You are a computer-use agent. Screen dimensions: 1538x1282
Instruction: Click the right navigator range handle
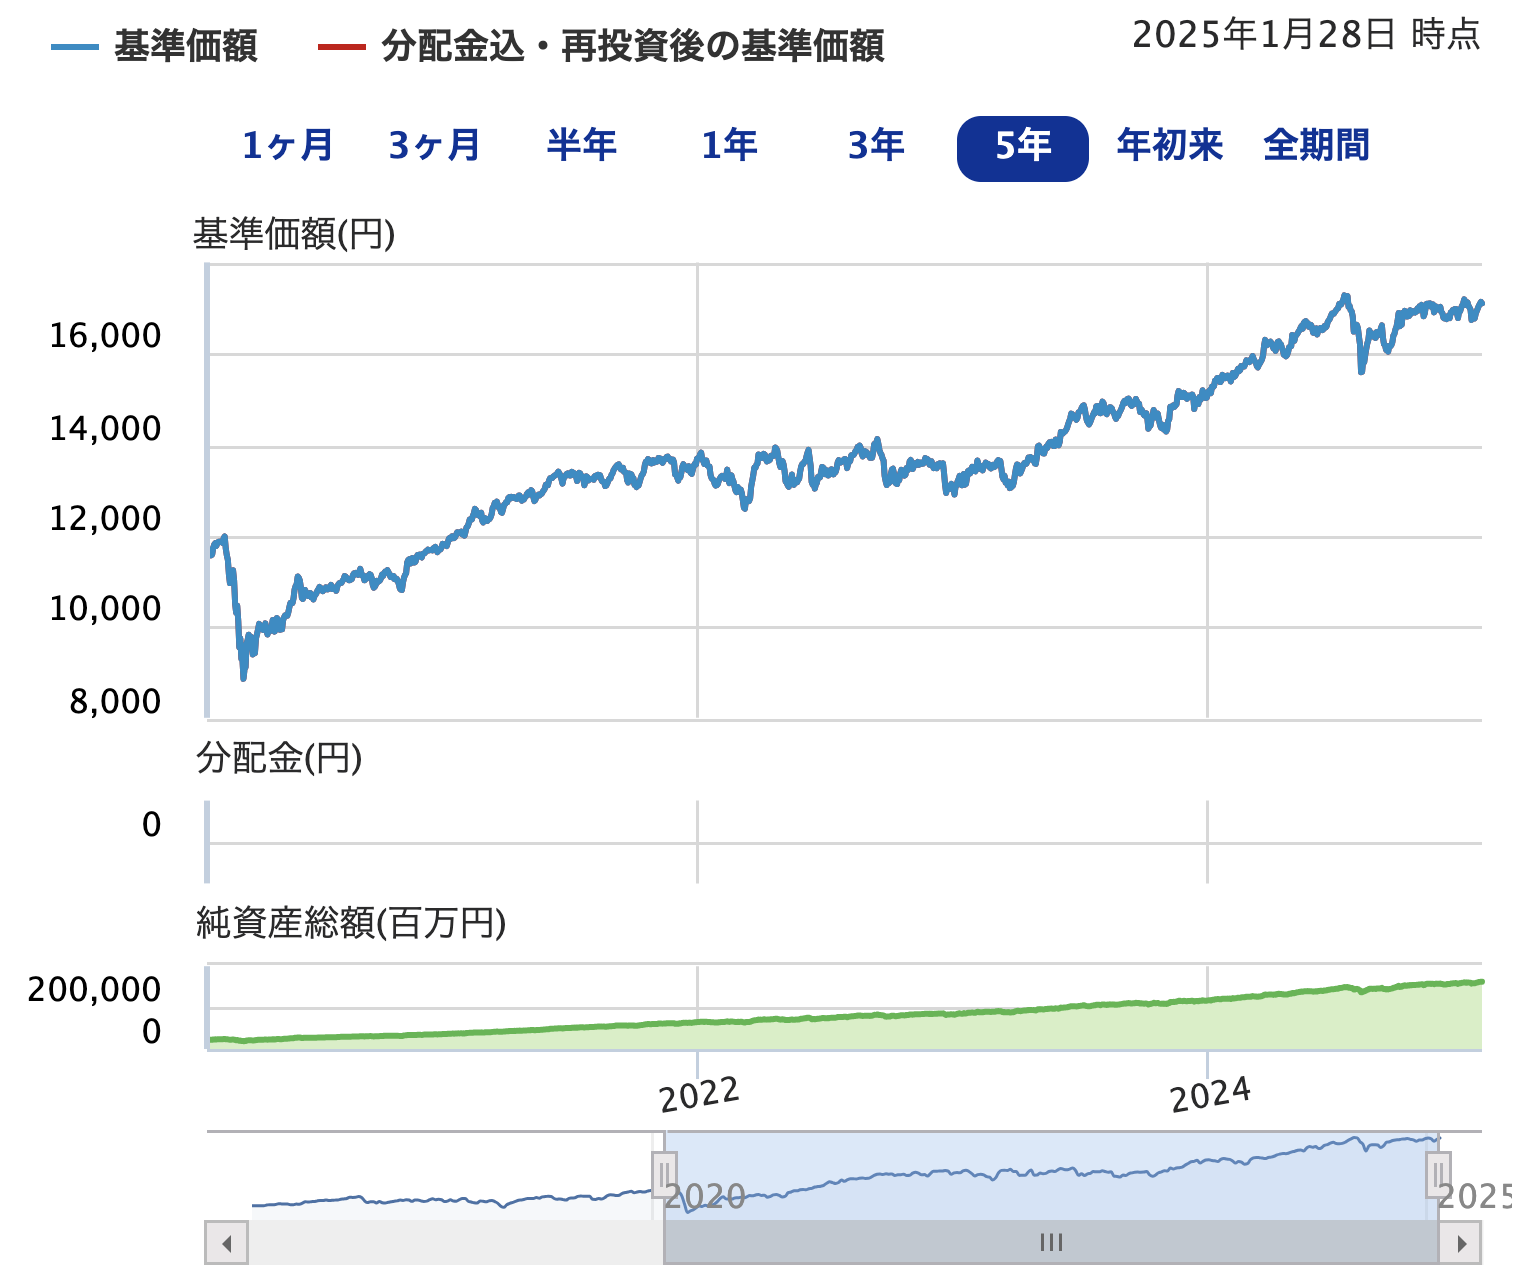[x=1438, y=1174]
